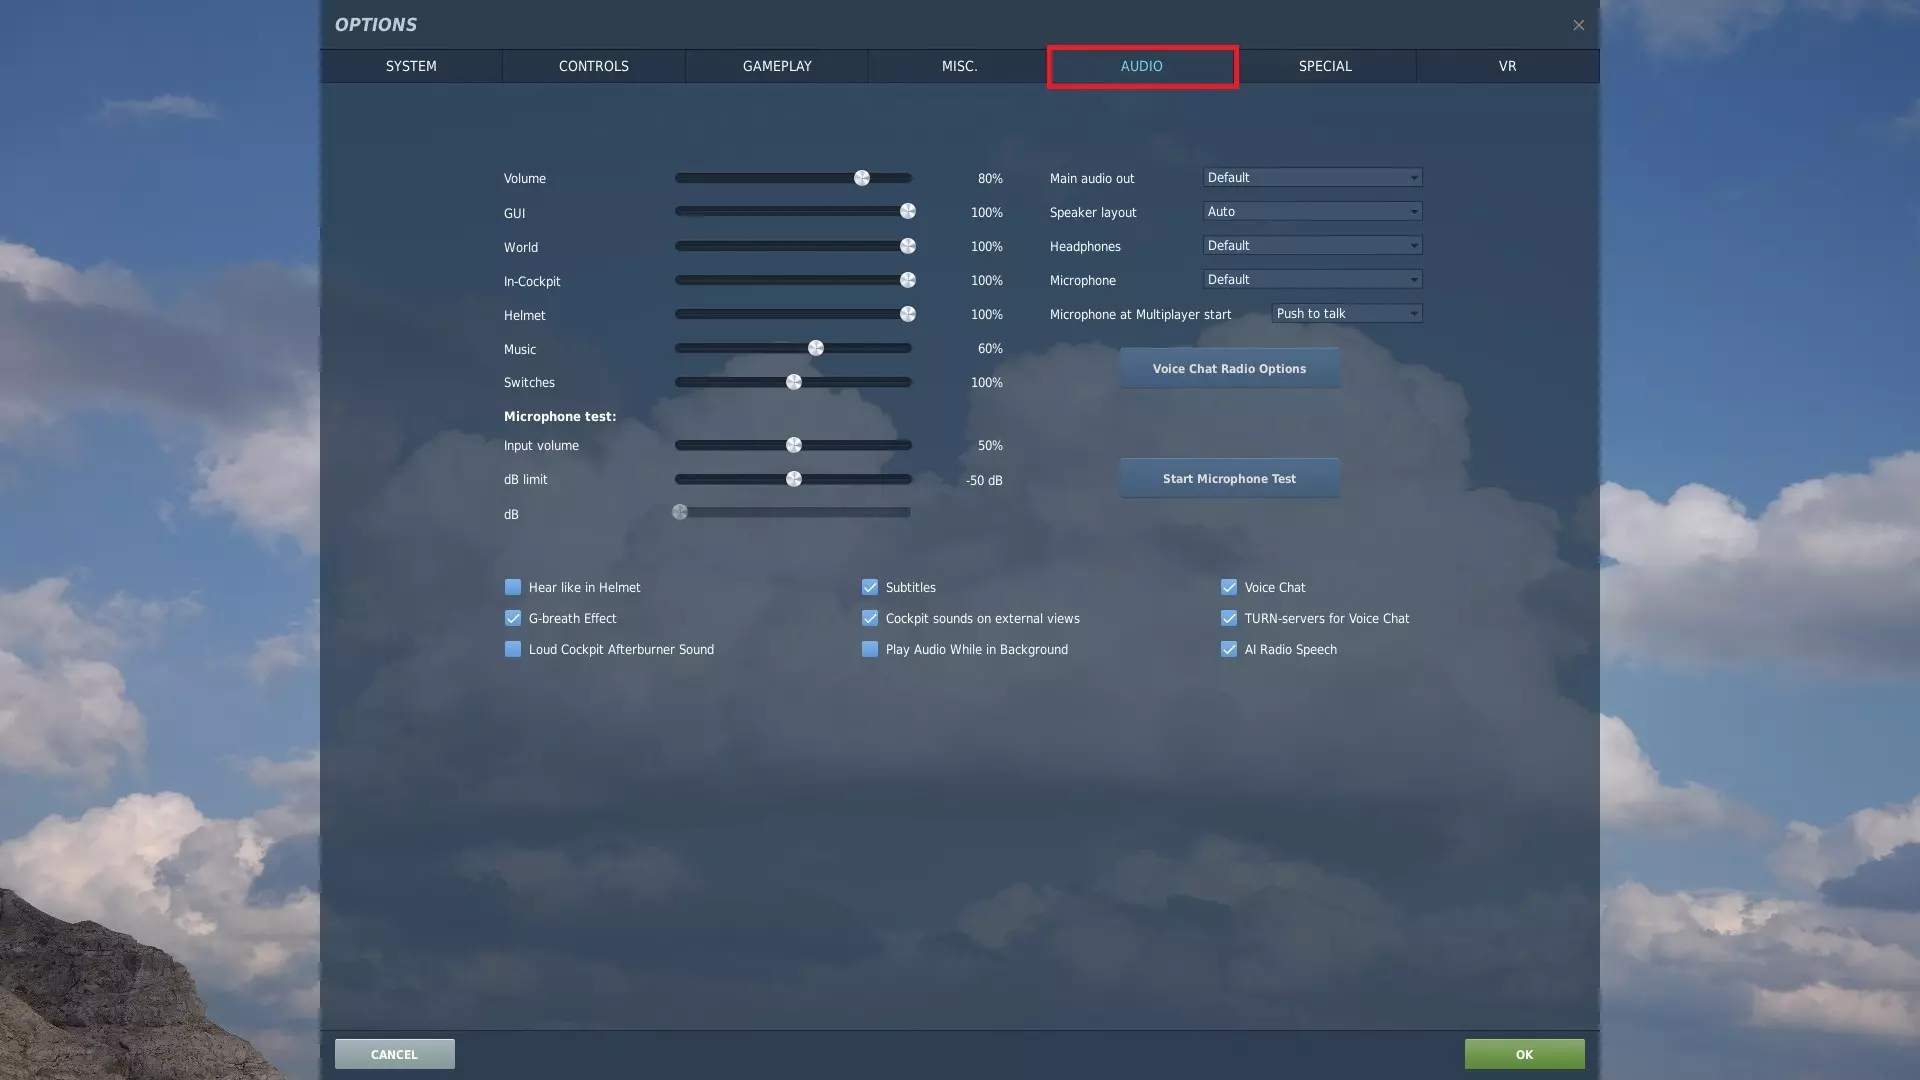Uncheck AI Radio Speech
The width and height of the screenshot is (1920, 1080).
pos(1229,649)
